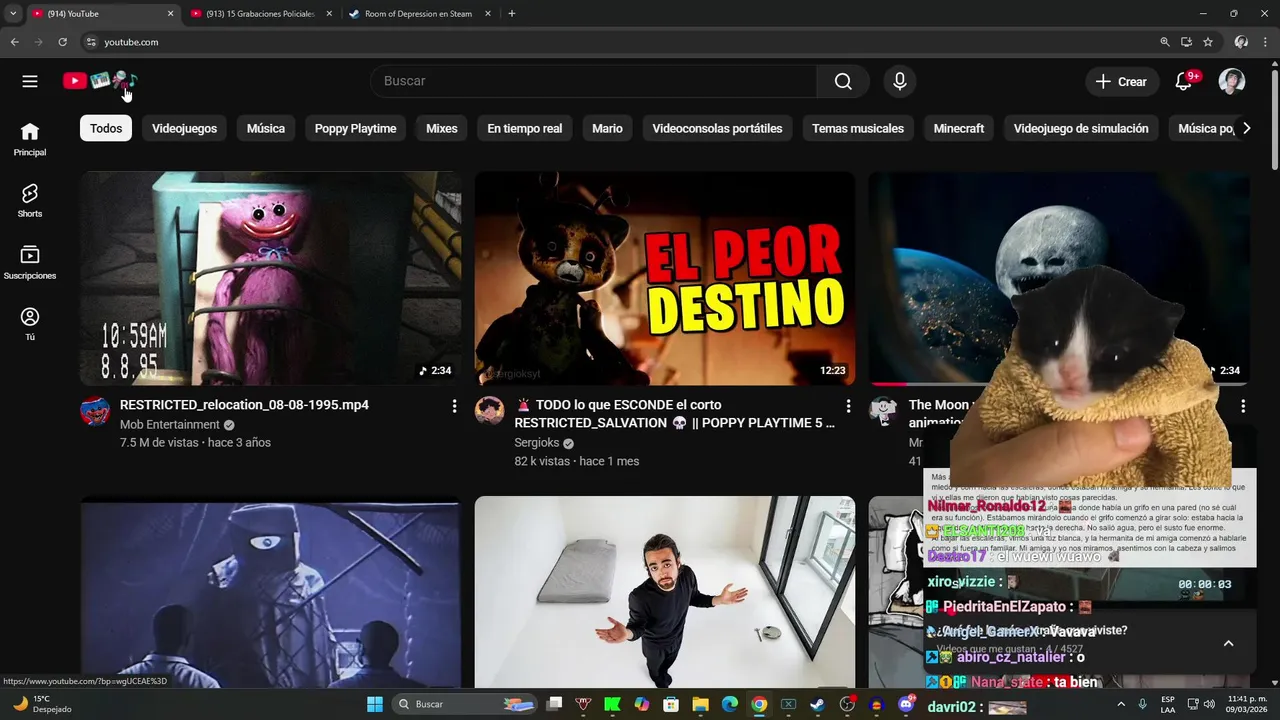Open the notifications bell

(1183, 81)
